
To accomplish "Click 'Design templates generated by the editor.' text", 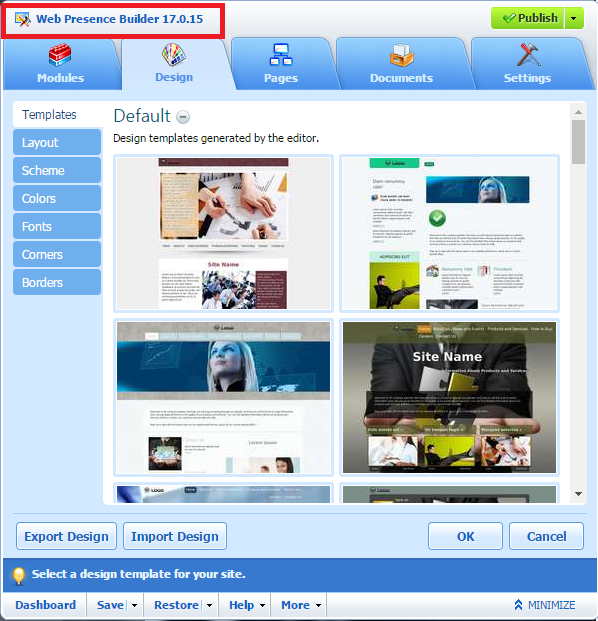I will [216, 138].
